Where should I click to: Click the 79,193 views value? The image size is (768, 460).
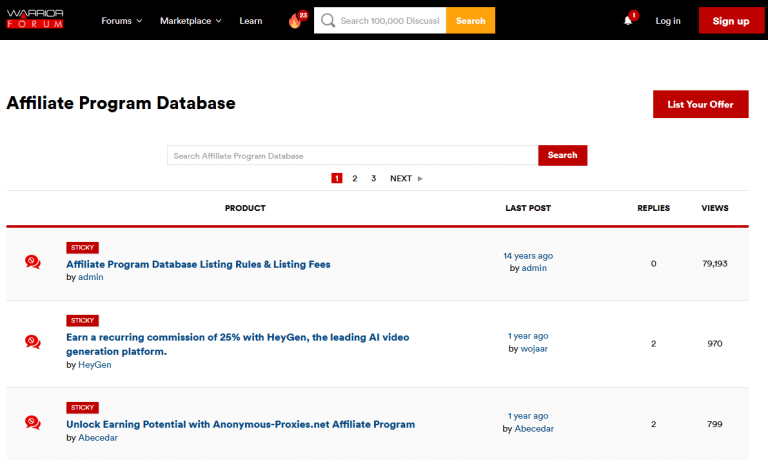[x=715, y=264]
